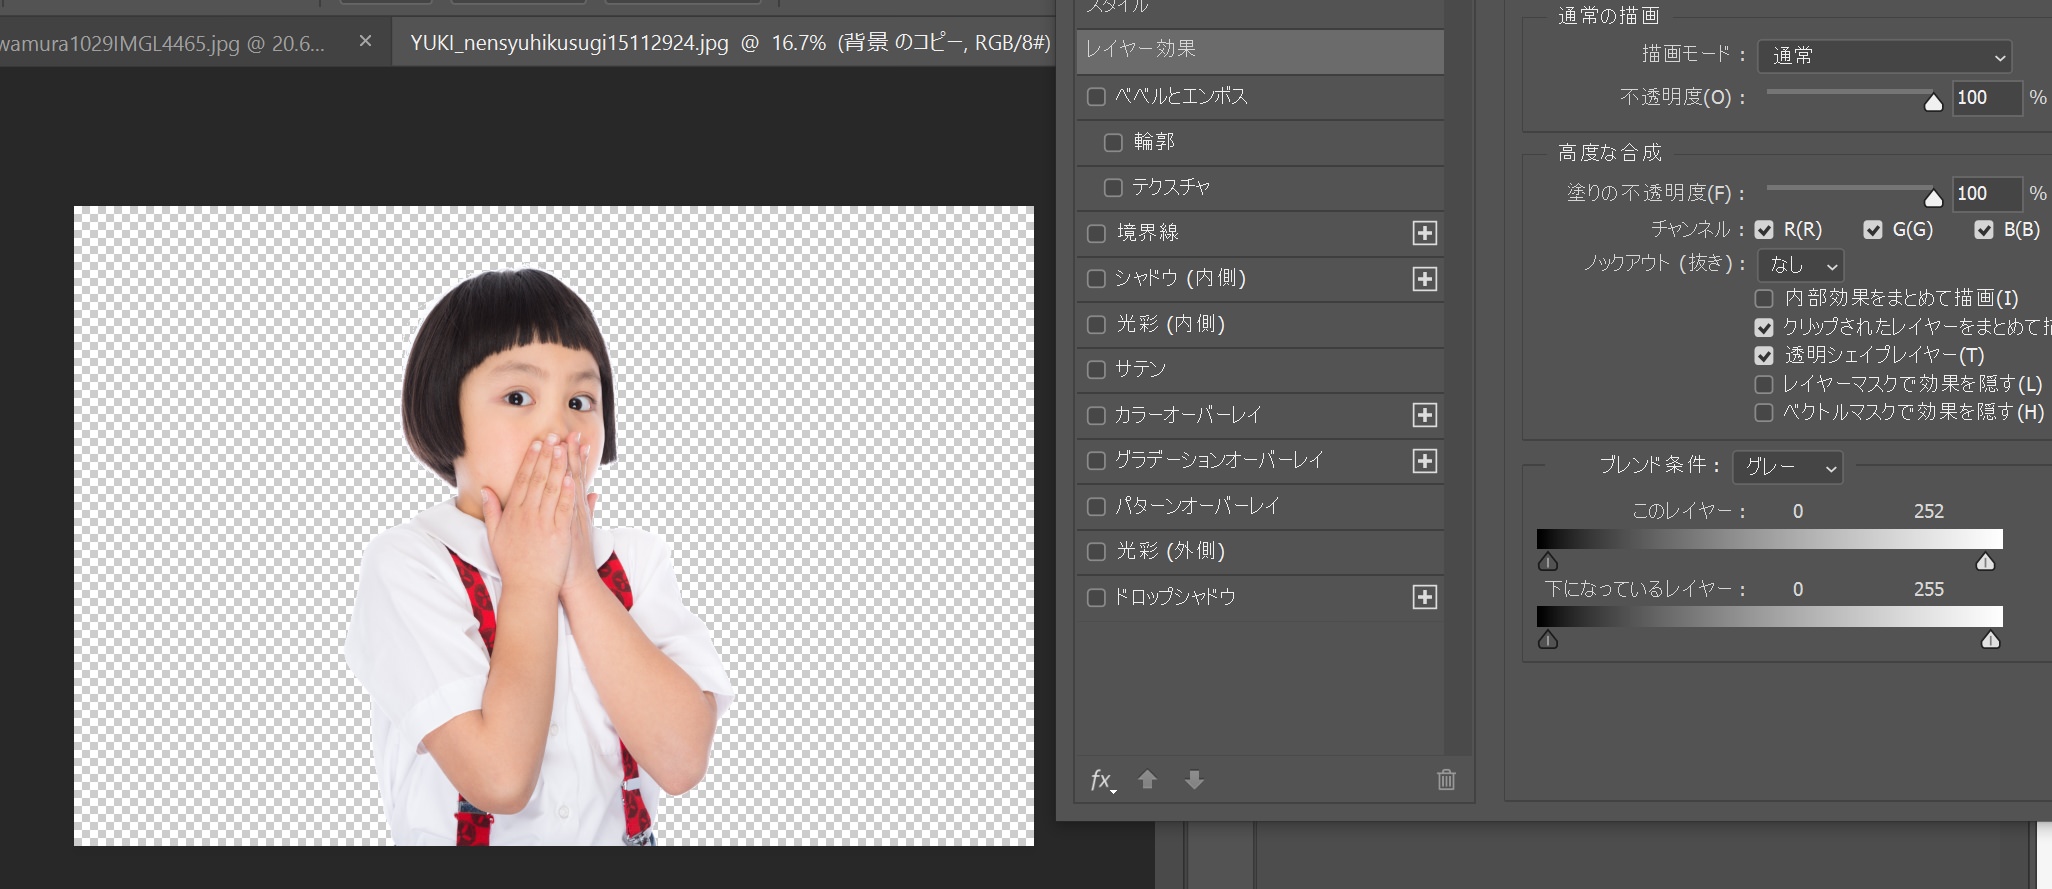Enable the ベベルとエンボス checkbox
Screen dimensions: 2052x889
[1096, 97]
